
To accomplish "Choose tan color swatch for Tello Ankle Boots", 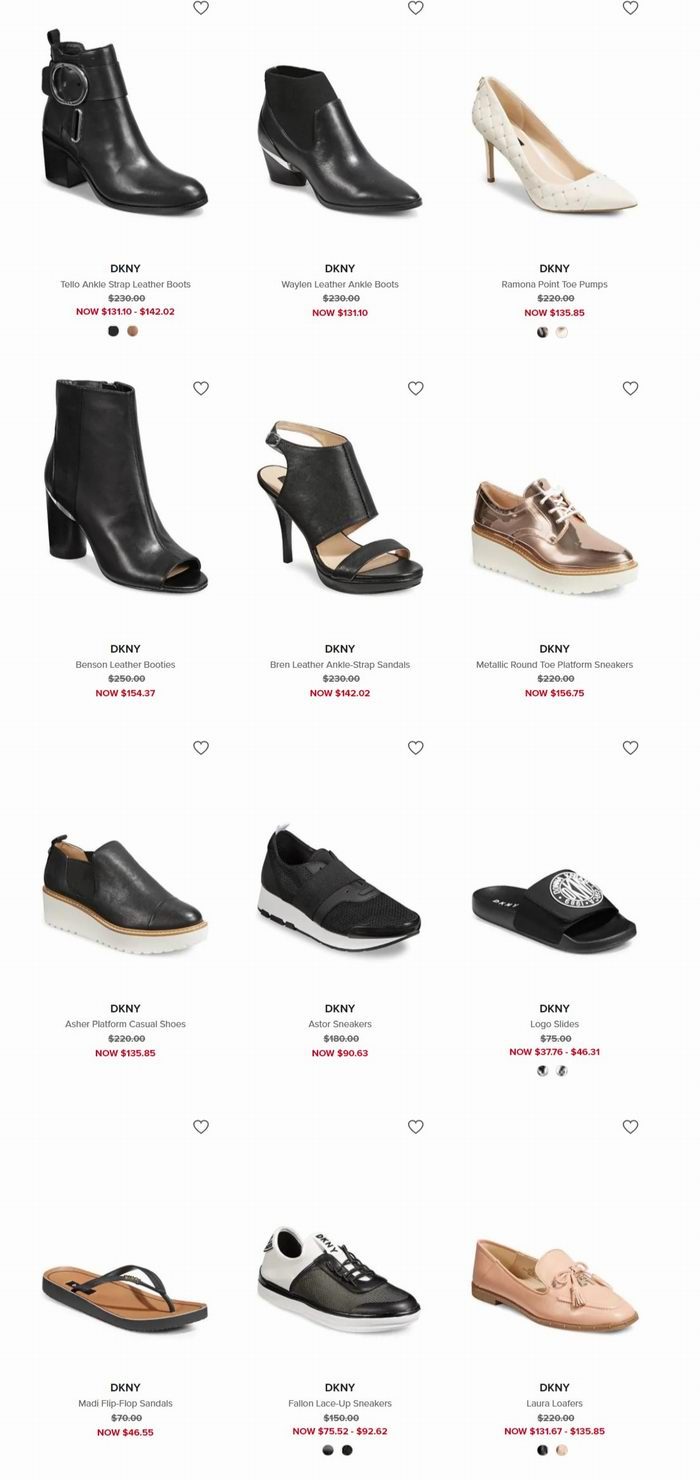I will pos(133,331).
